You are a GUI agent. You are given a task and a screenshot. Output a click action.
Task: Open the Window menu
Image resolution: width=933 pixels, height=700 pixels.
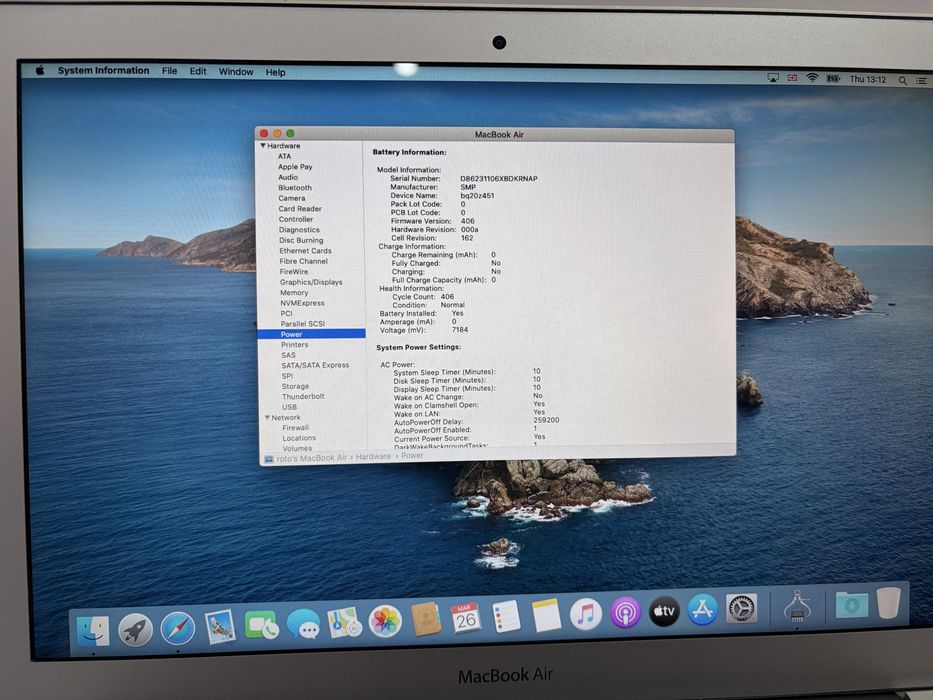click(x=236, y=71)
